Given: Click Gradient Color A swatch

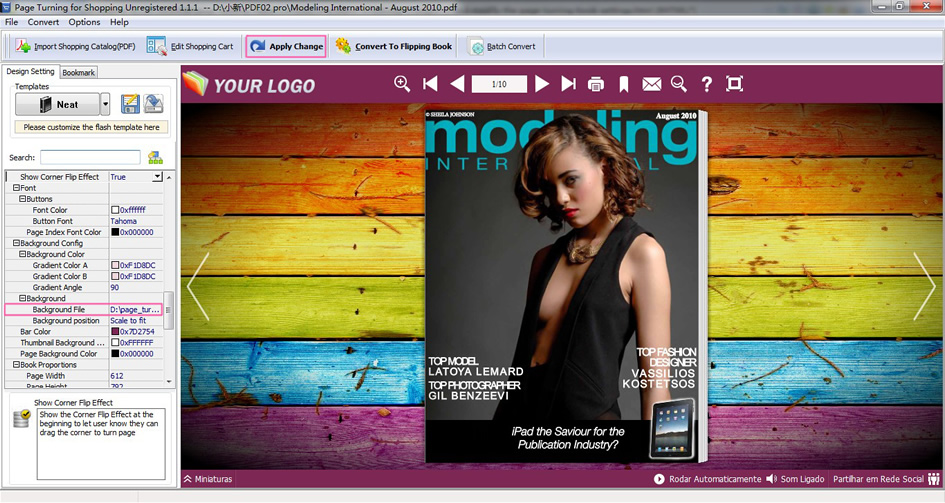Looking at the screenshot, I should coord(115,265).
